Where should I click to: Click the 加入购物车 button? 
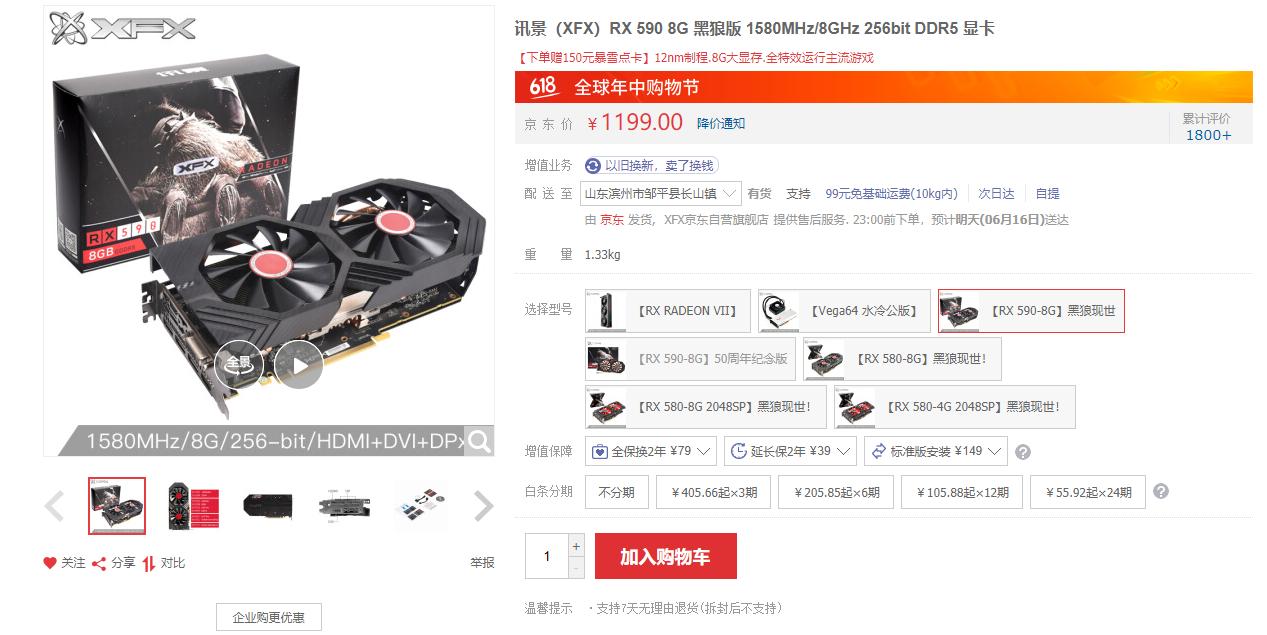point(666,556)
